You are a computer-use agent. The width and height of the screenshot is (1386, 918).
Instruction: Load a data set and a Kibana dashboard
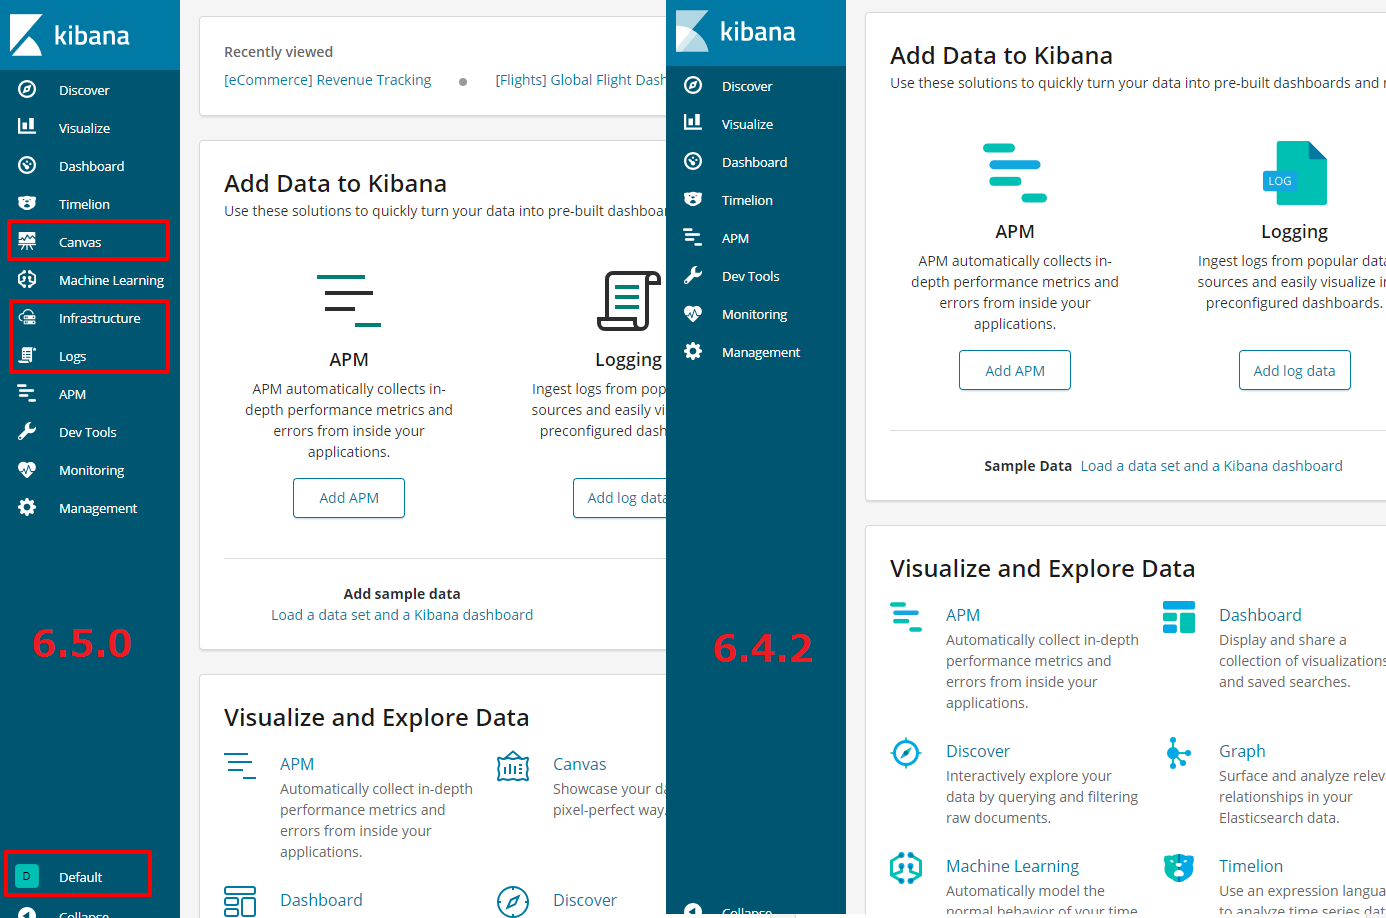(402, 615)
